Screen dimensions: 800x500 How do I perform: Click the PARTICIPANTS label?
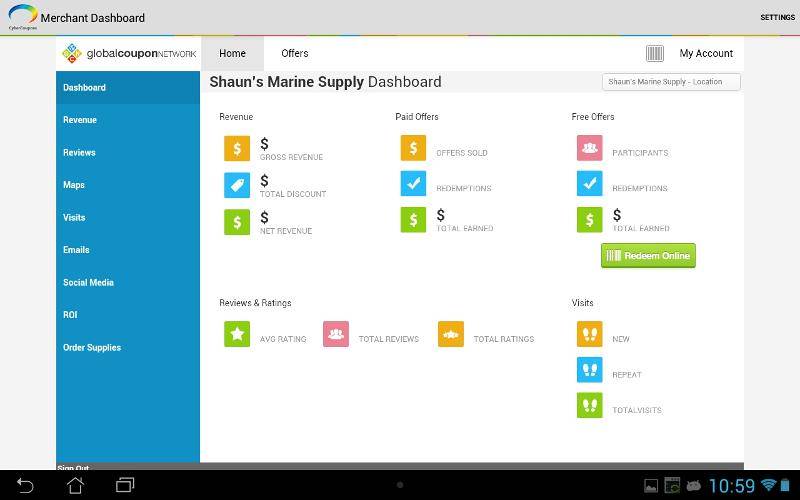tap(640, 153)
